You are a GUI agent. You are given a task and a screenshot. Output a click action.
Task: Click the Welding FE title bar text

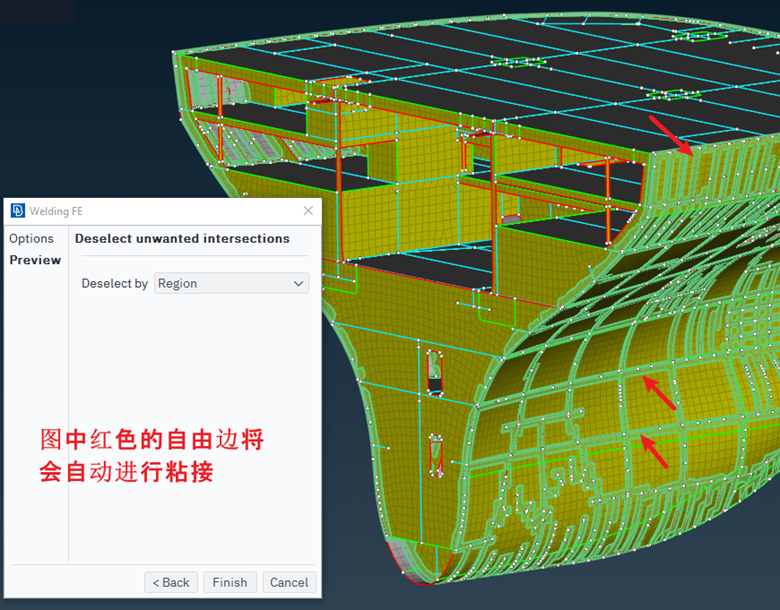pyautogui.click(x=57, y=211)
